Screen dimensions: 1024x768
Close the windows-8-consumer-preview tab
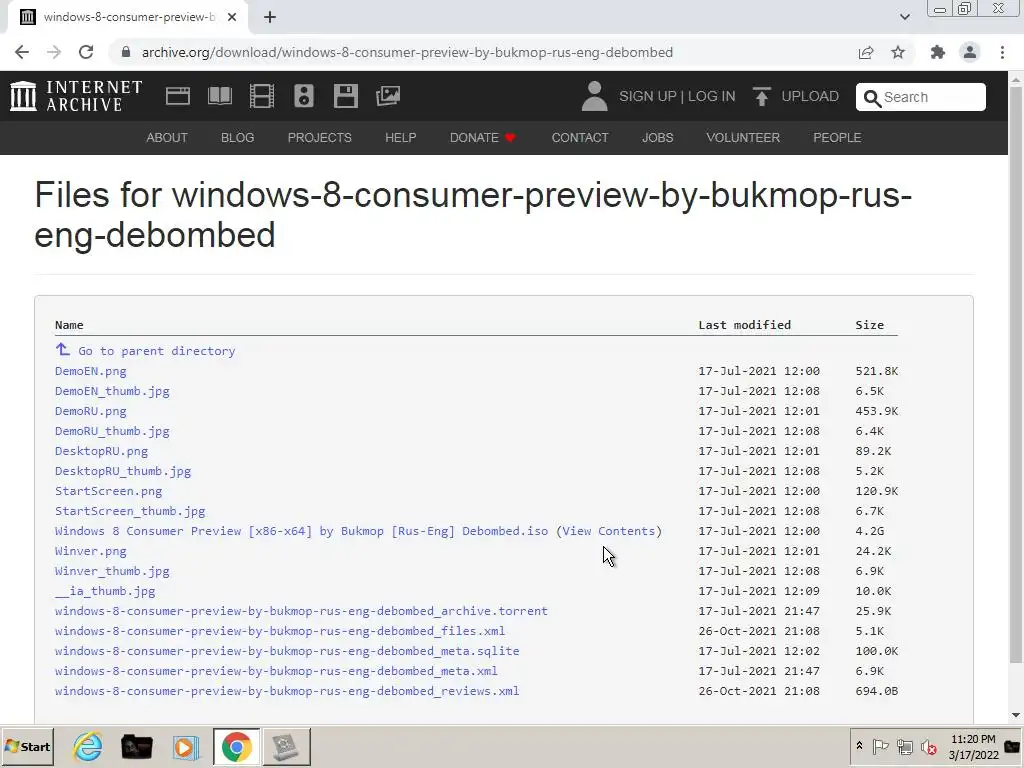[232, 17]
